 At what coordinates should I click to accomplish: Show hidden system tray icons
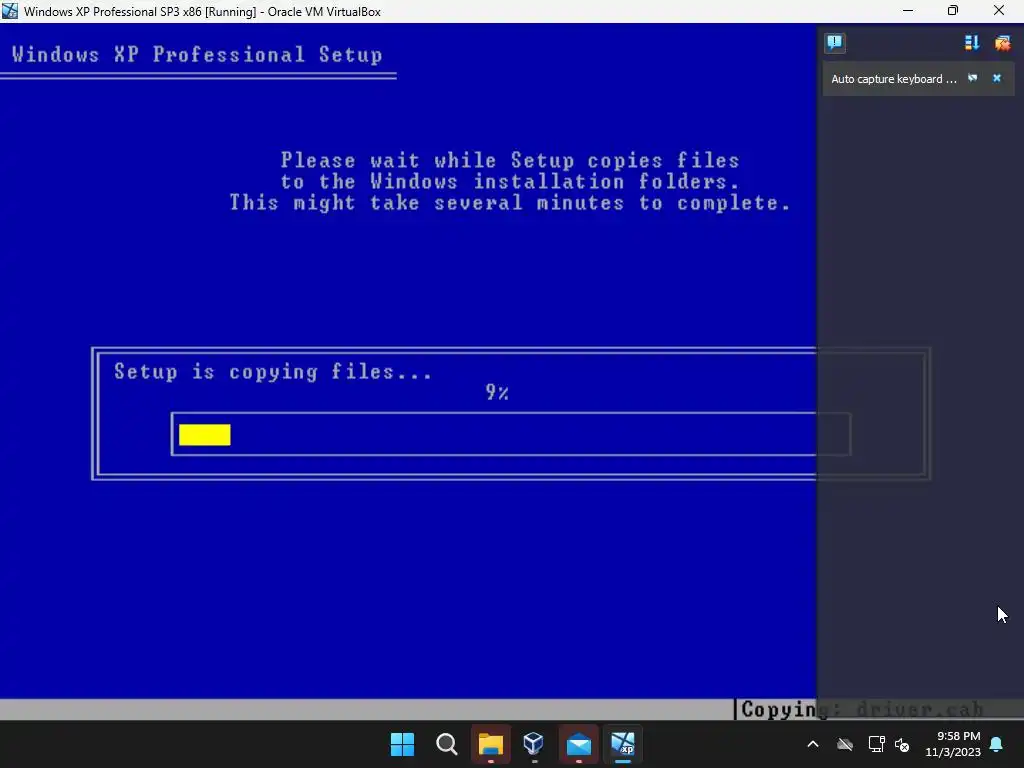(813, 744)
